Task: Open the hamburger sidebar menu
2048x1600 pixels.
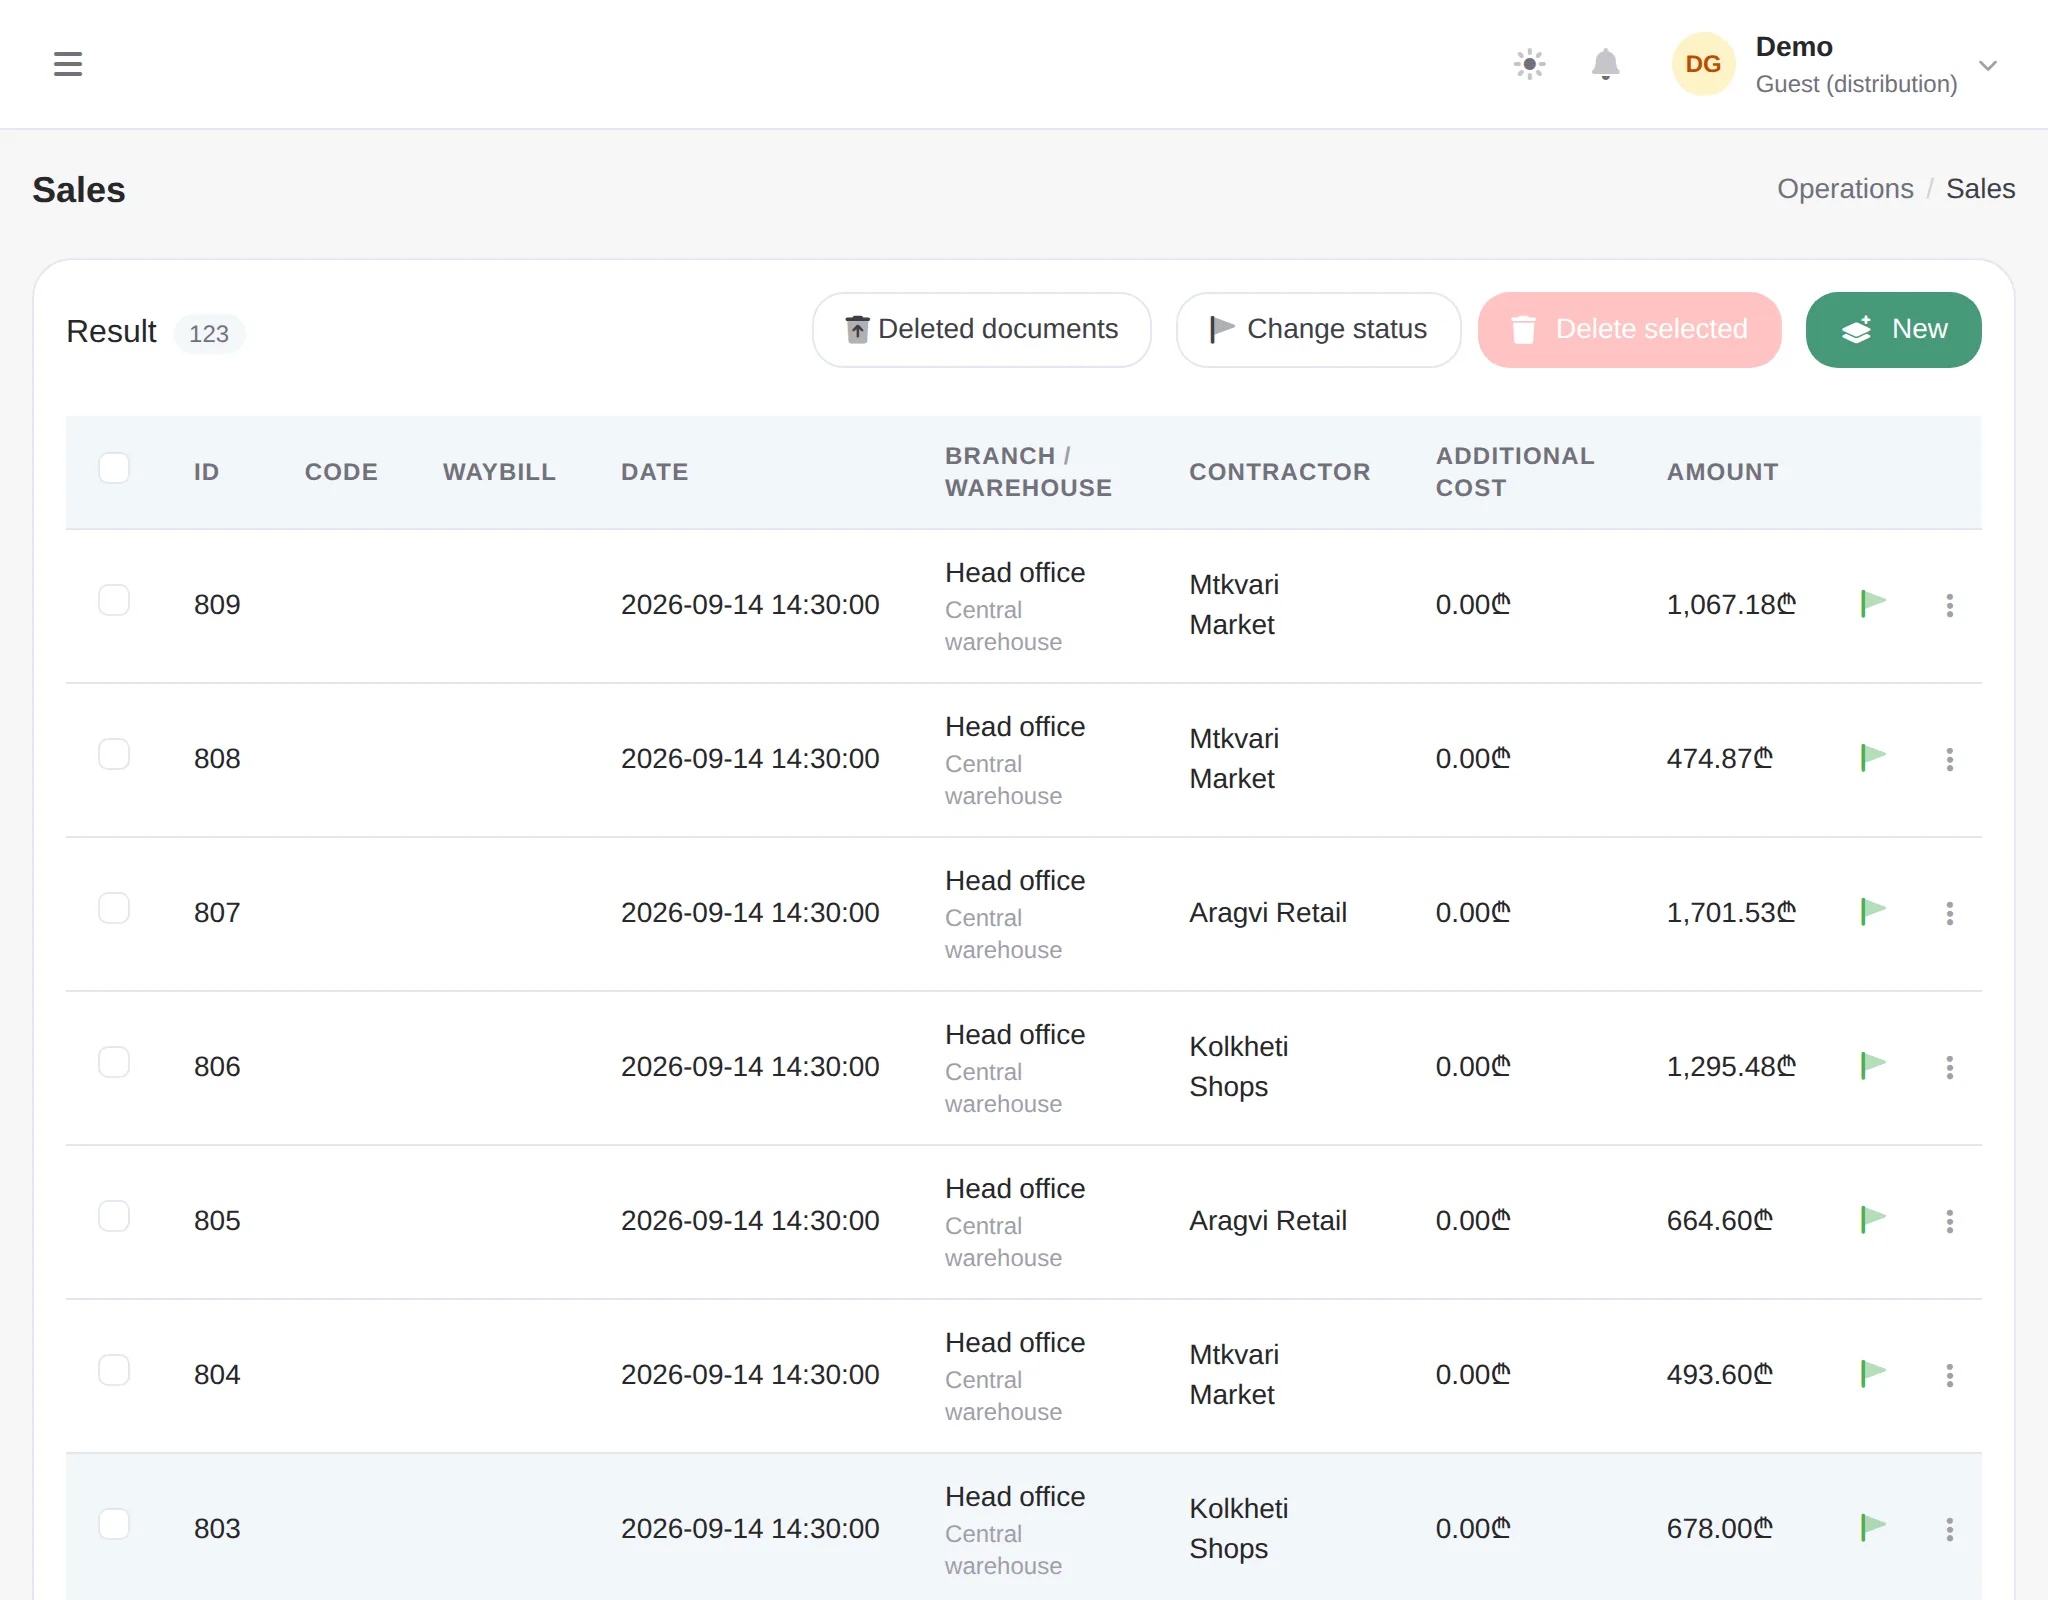Action: (x=68, y=64)
